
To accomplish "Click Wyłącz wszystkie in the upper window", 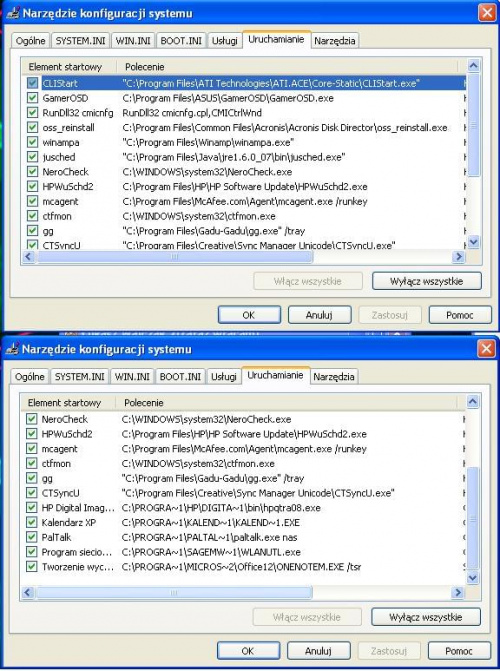I will pos(426,281).
